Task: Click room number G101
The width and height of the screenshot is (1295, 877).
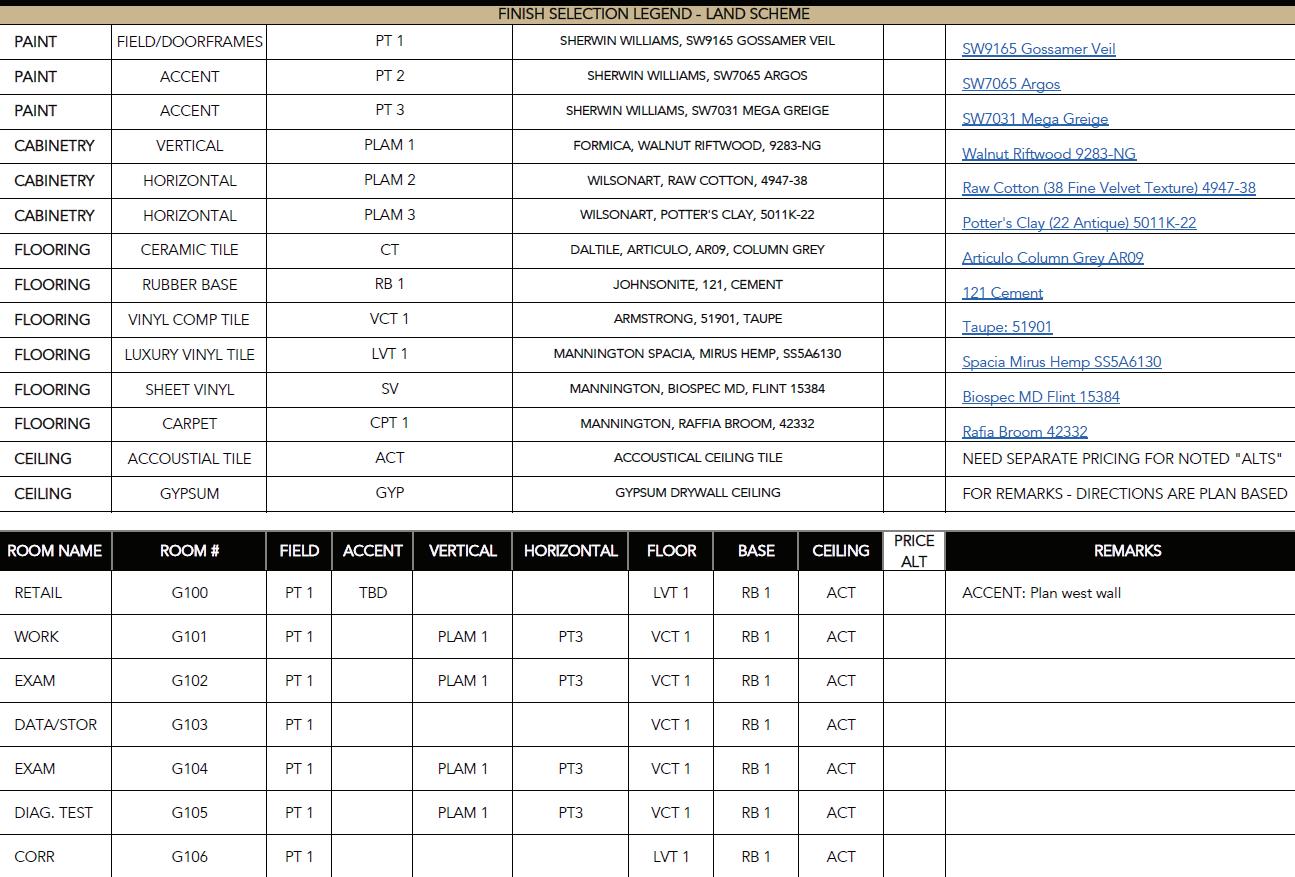Action: point(189,637)
